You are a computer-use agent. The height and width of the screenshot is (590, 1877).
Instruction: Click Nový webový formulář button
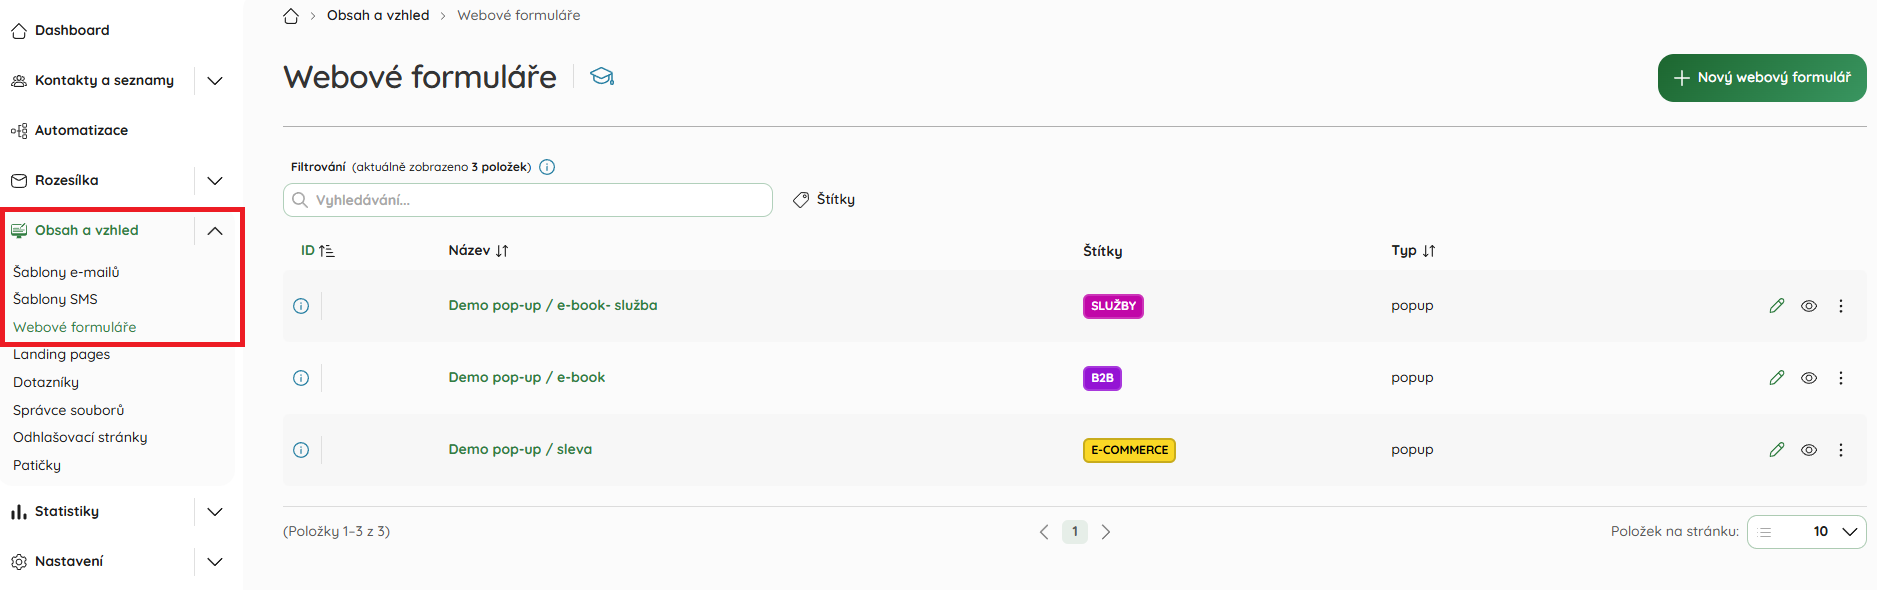(1762, 78)
